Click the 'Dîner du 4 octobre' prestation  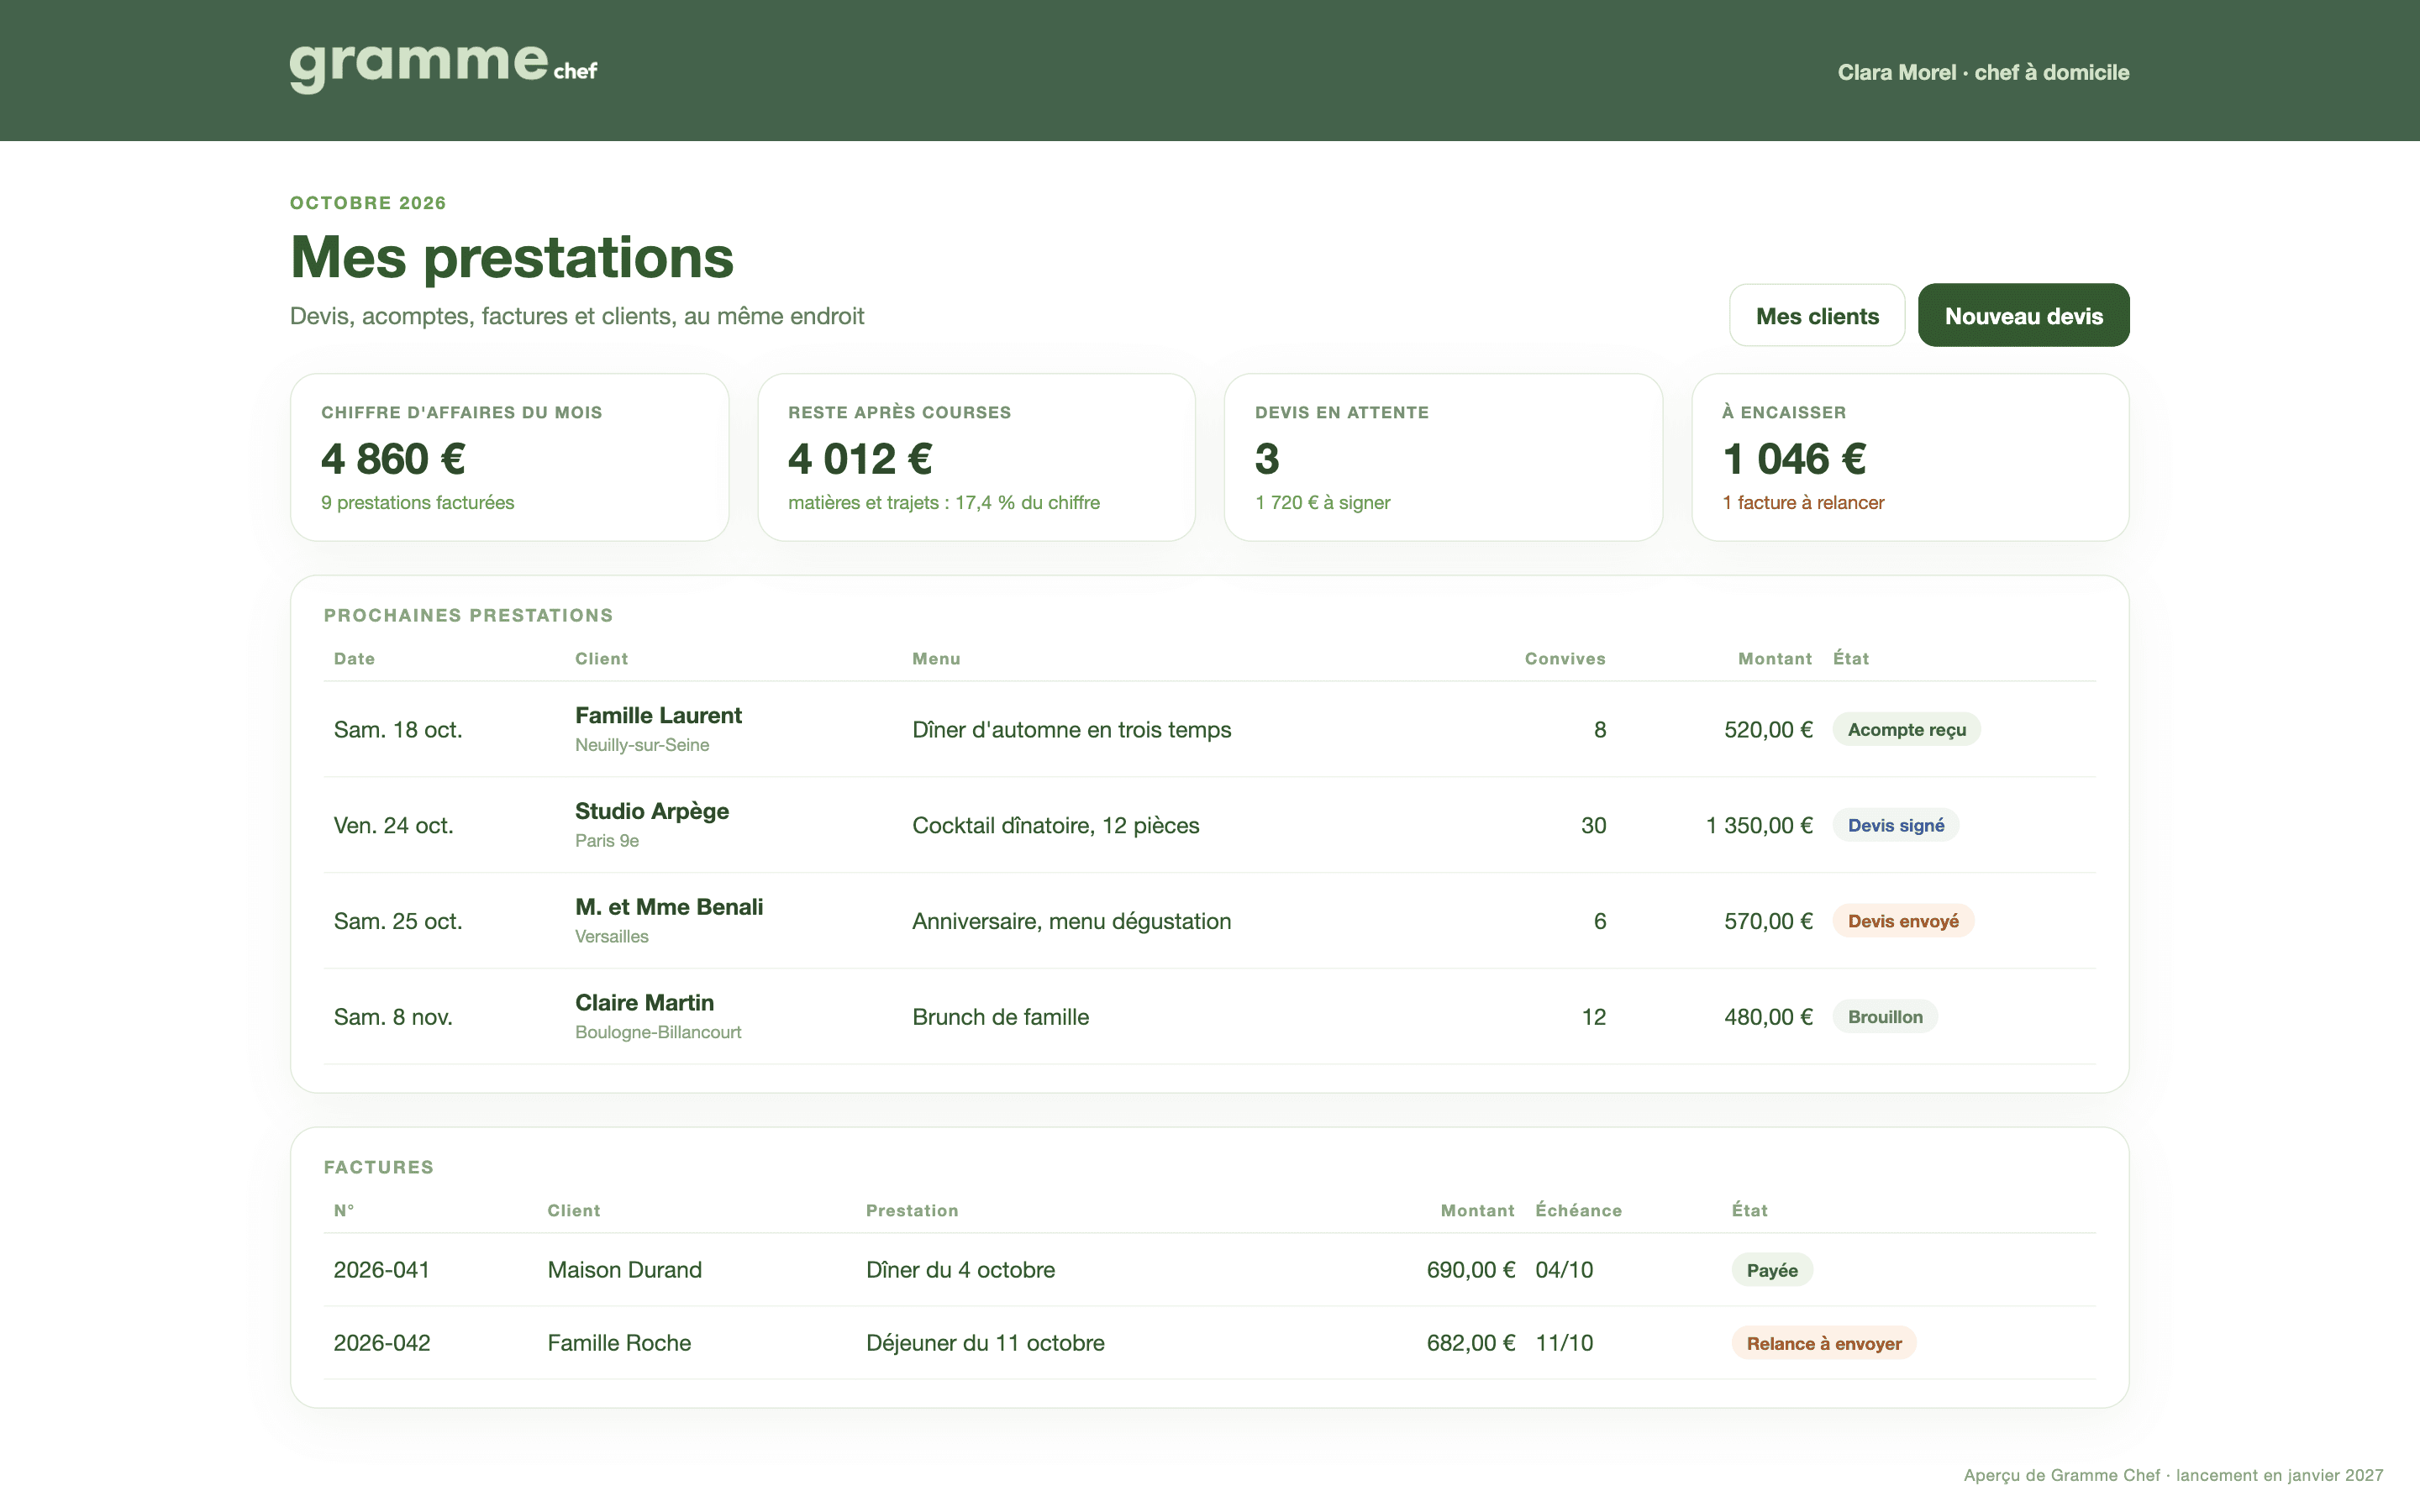[960, 1270]
